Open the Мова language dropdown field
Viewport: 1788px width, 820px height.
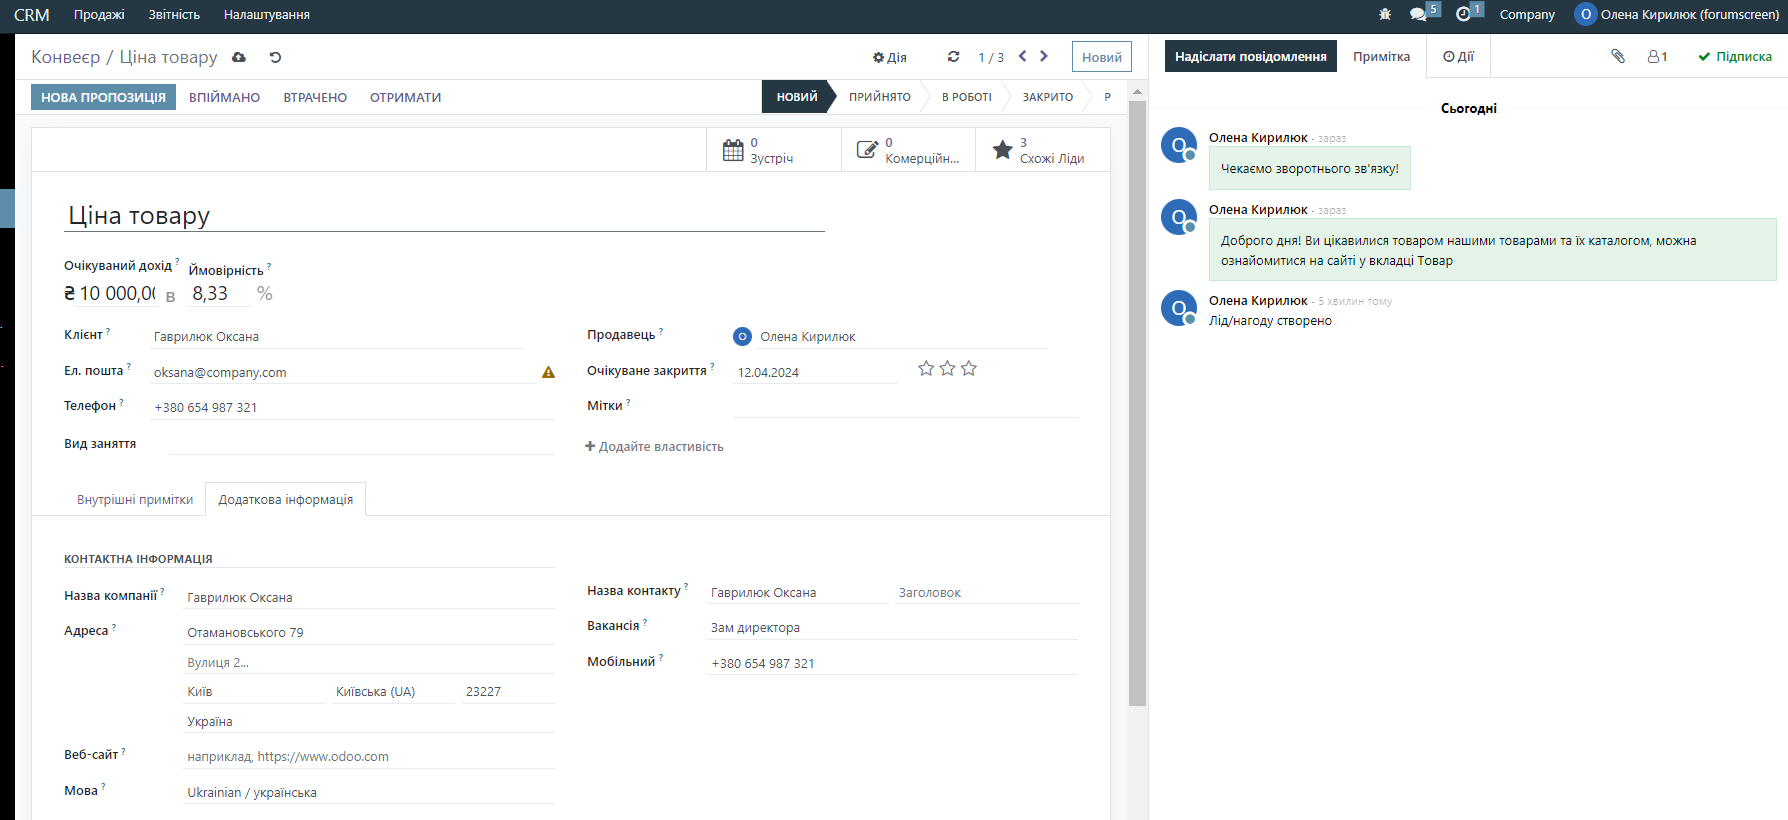pyautogui.click(x=368, y=792)
